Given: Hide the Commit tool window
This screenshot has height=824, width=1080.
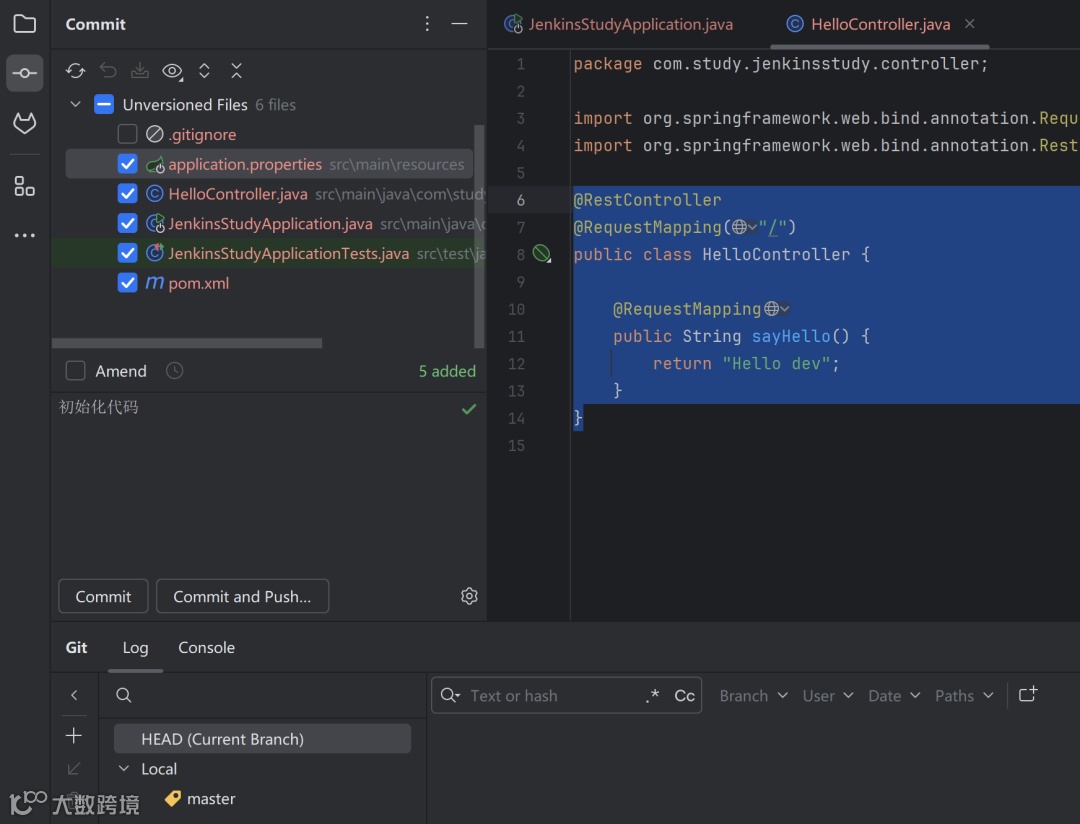Looking at the screenshot, I should click(459, 24).
